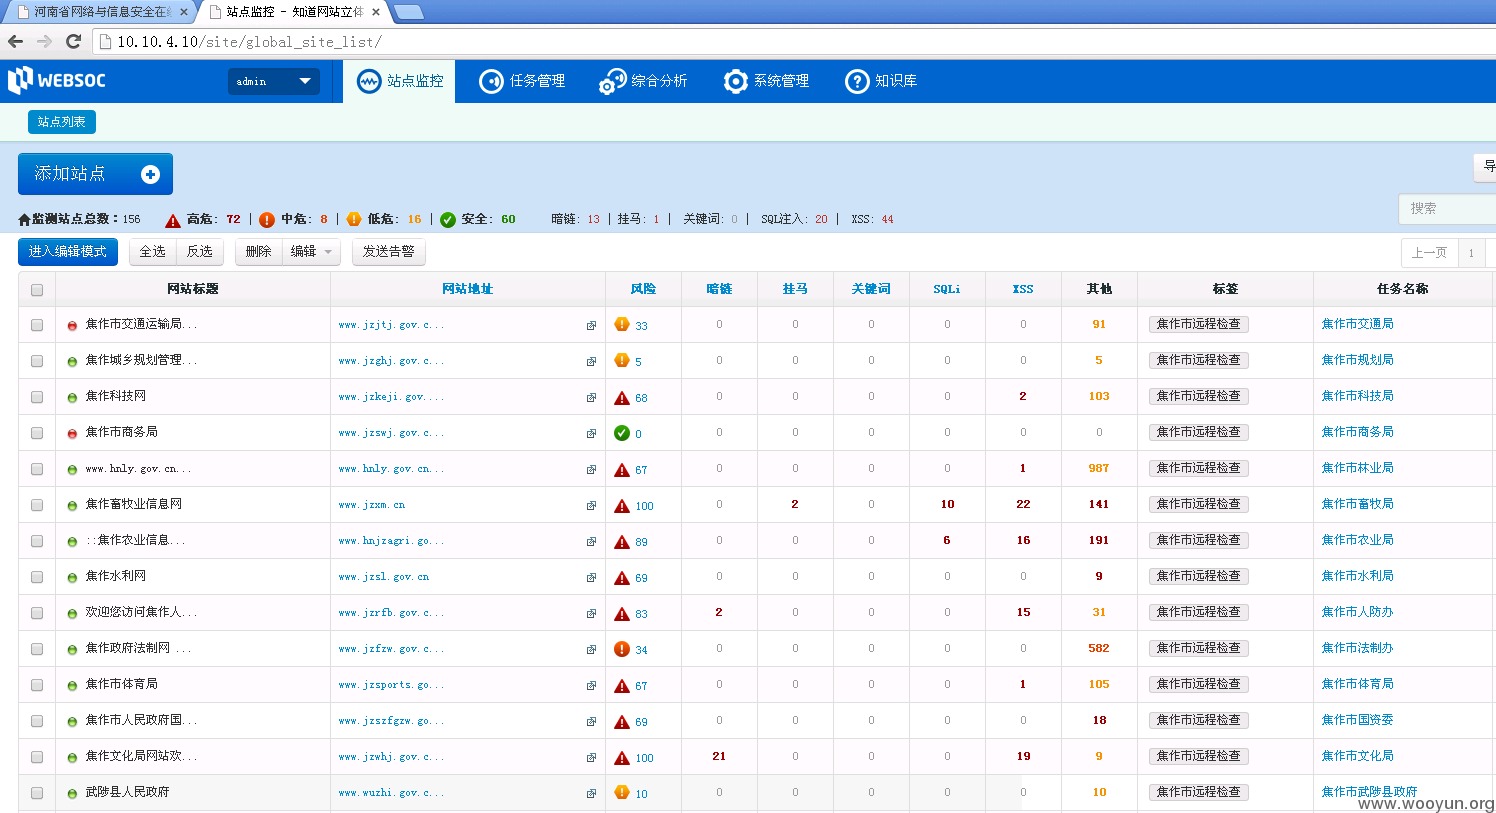Click the 全选 button
1496x813 pixels.
pos(153,252)
